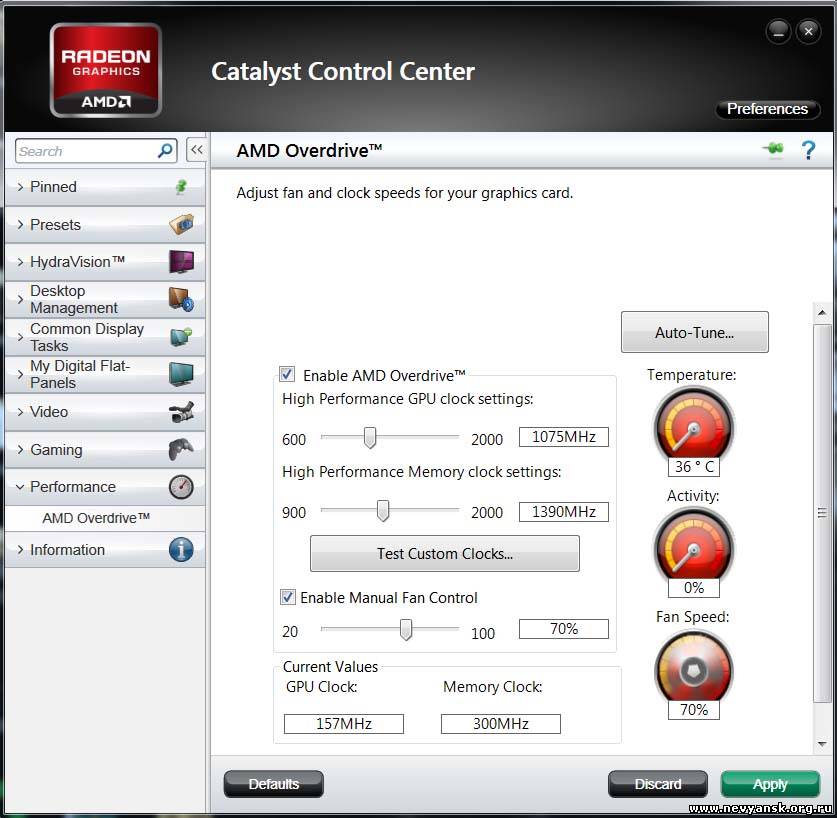Uncheck Enable Manual Fan Control
This screenshot has width=837, height=818.
coord(287,596)
